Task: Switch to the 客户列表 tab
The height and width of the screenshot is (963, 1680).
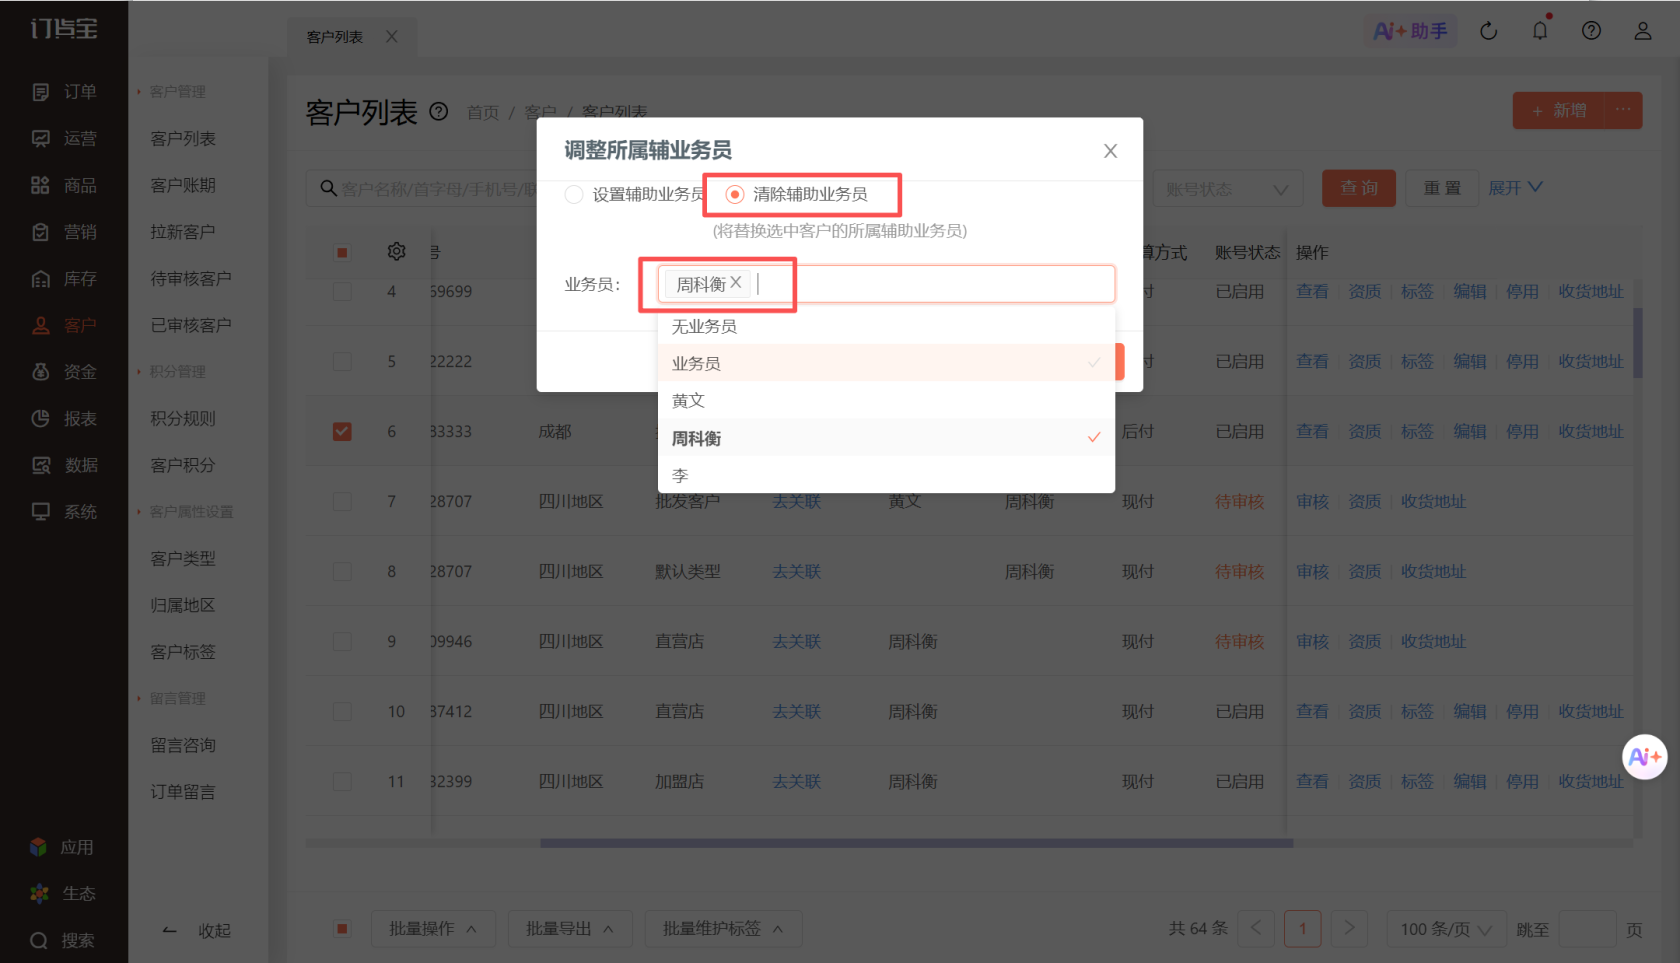Action: 335,37
